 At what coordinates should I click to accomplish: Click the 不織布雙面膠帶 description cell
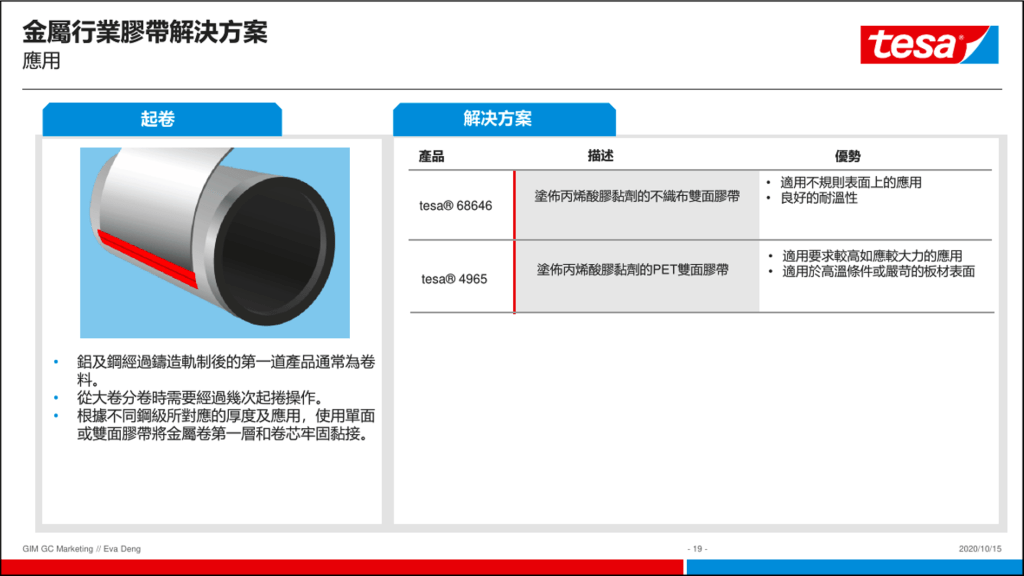point(637,197)
